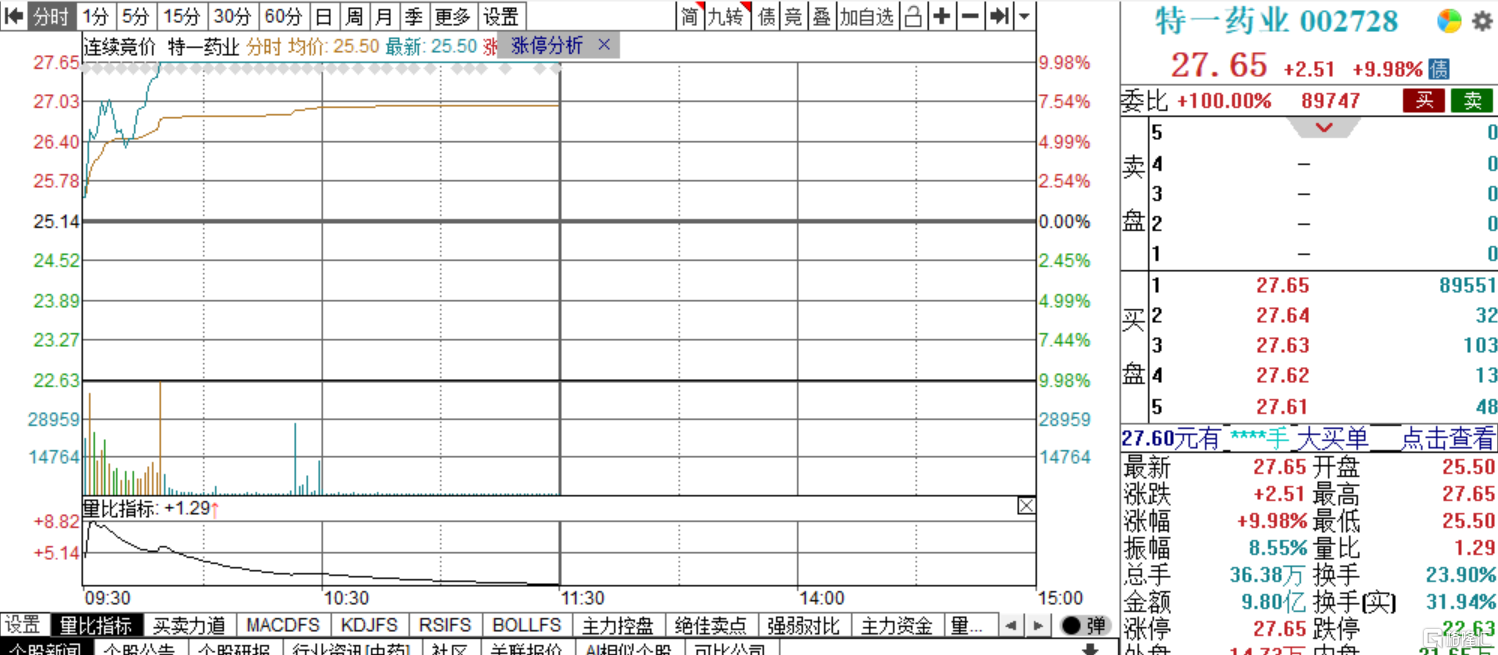Screen dimensions: 1498x655
Task: Expand the toolbar dropdown arrow
Action: click(1024, 16)
